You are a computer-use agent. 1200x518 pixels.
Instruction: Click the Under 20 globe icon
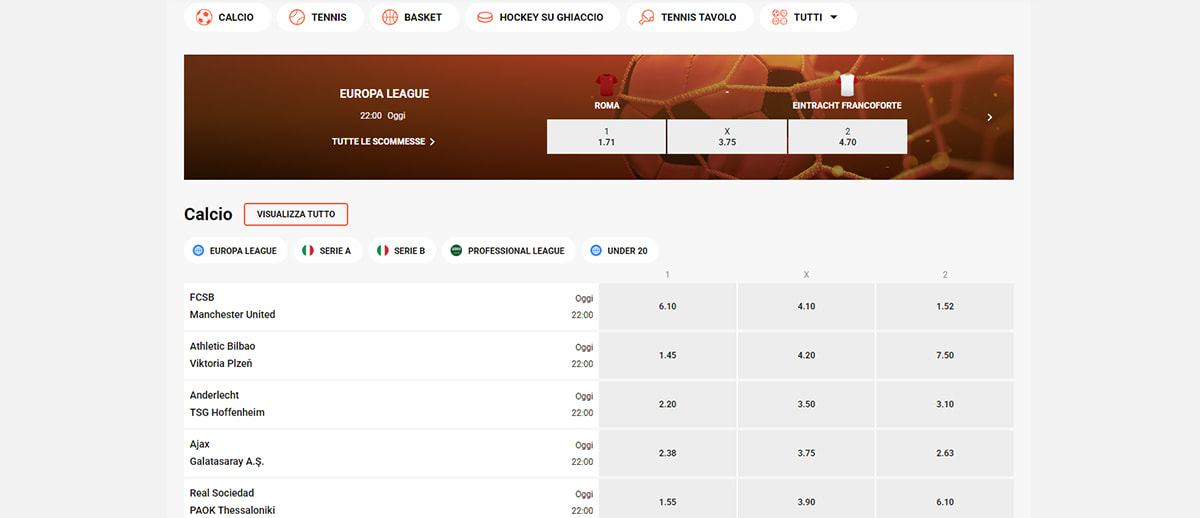pos(596,251)
